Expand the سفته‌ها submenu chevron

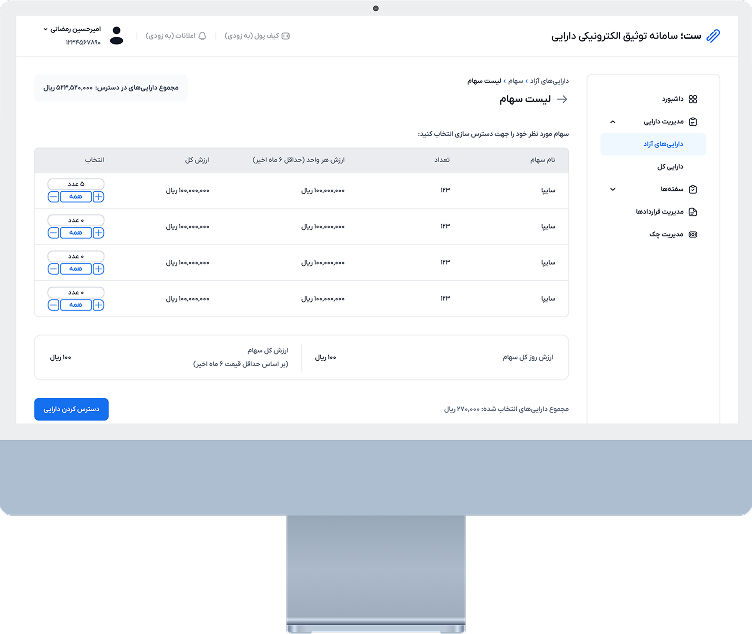[x=612, y=189]
